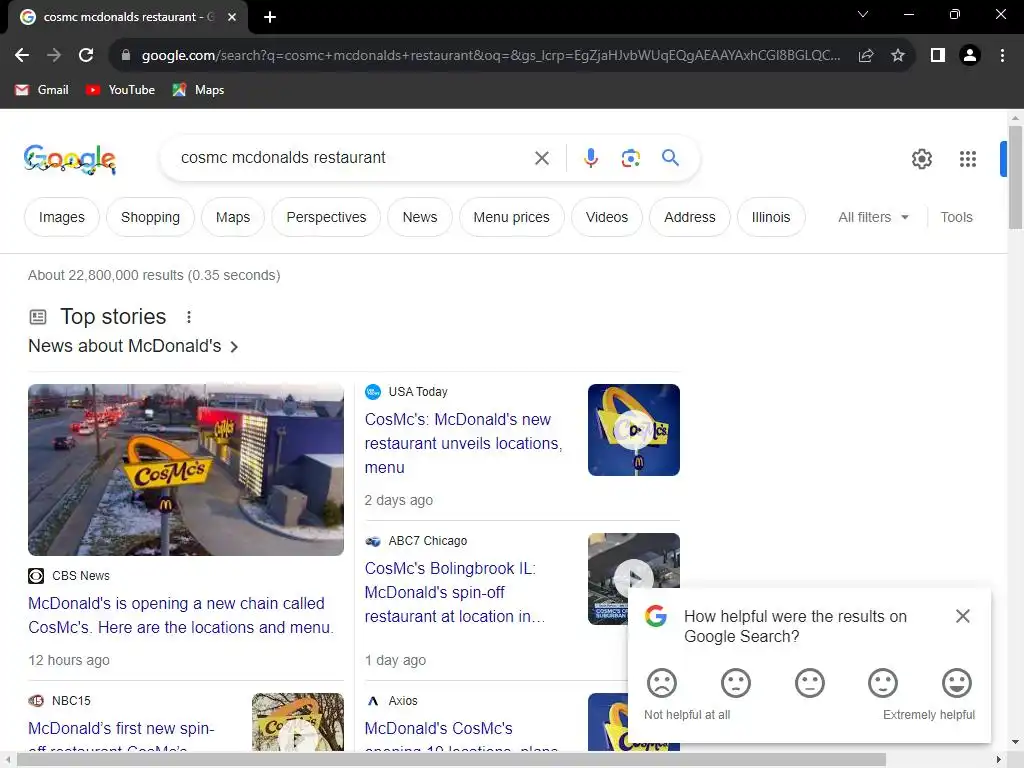
Task: Open USA Today CosMc's locations article
Action: point(463,443)
